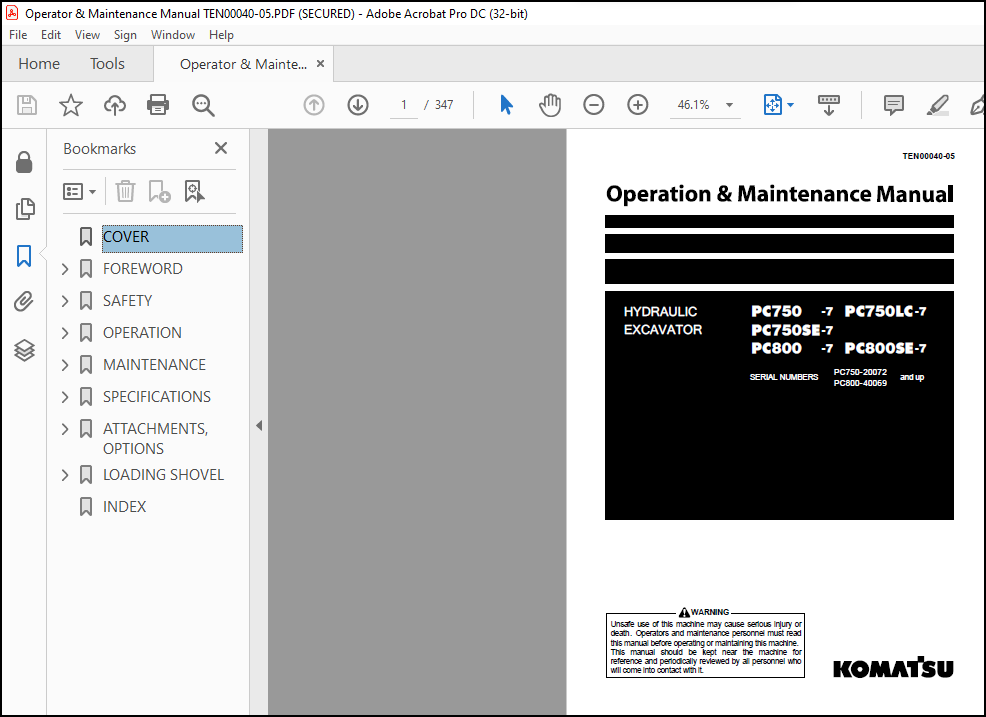Add document to starred favorites
Screen dimensions: 986x717
(x=70, y=105)
